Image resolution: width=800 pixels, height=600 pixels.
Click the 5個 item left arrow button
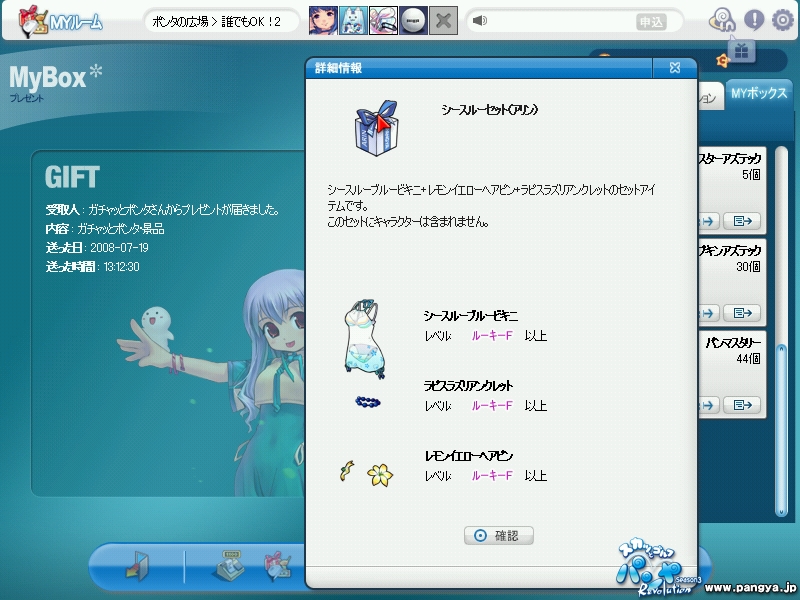pos(708,221)
